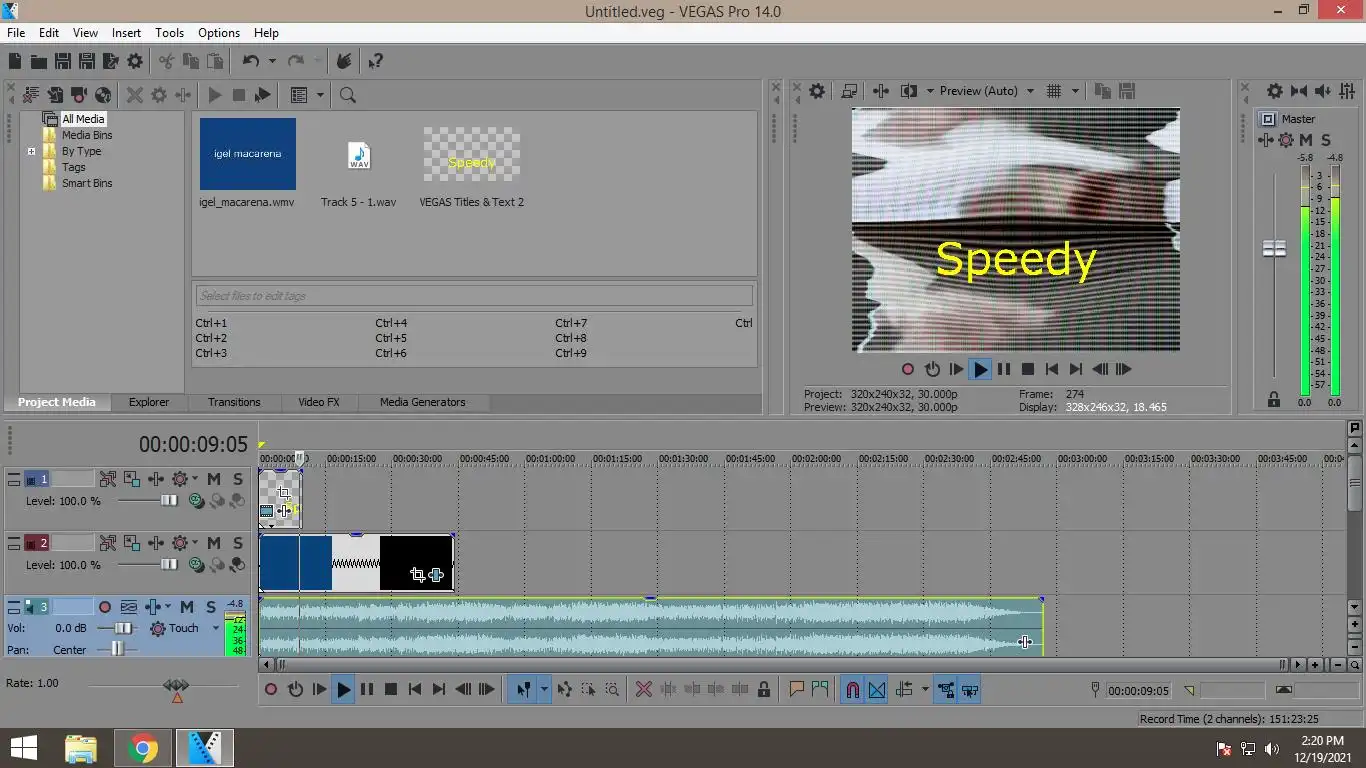
Task: Click the red Delete X in timeline toolbar
Action: 644,689
